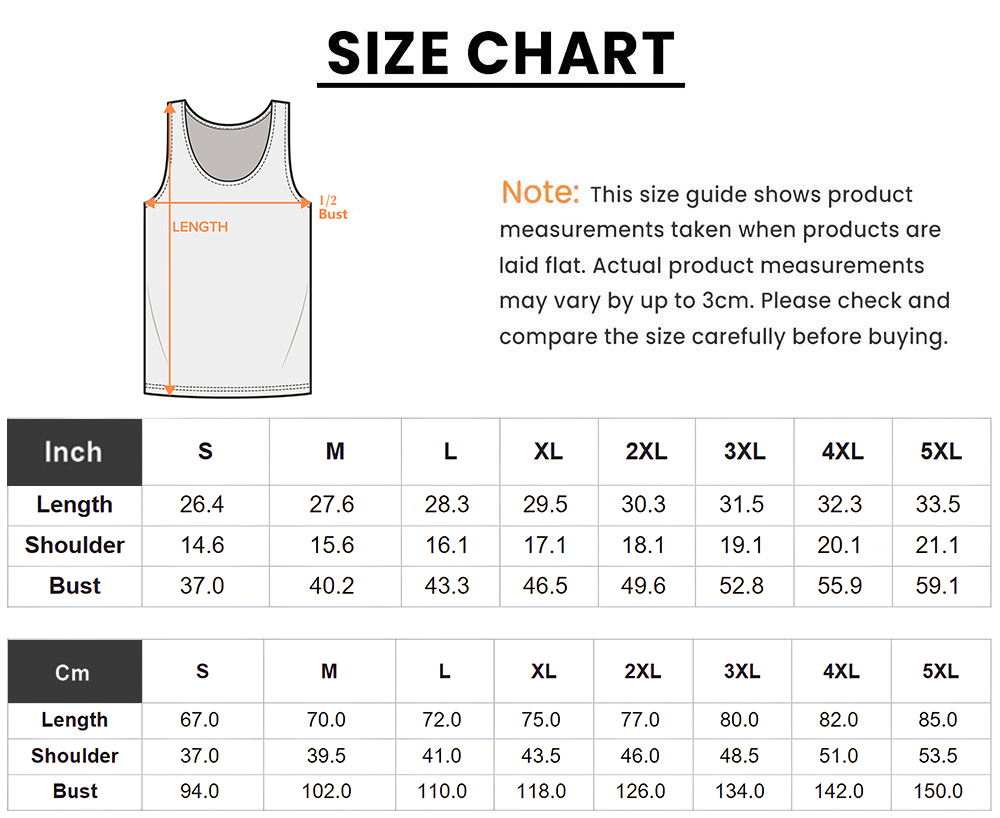Screen dimensions: 1000x818
Task: Click the 46.5 bust value for size XL
Action: [x=545, y=586]
